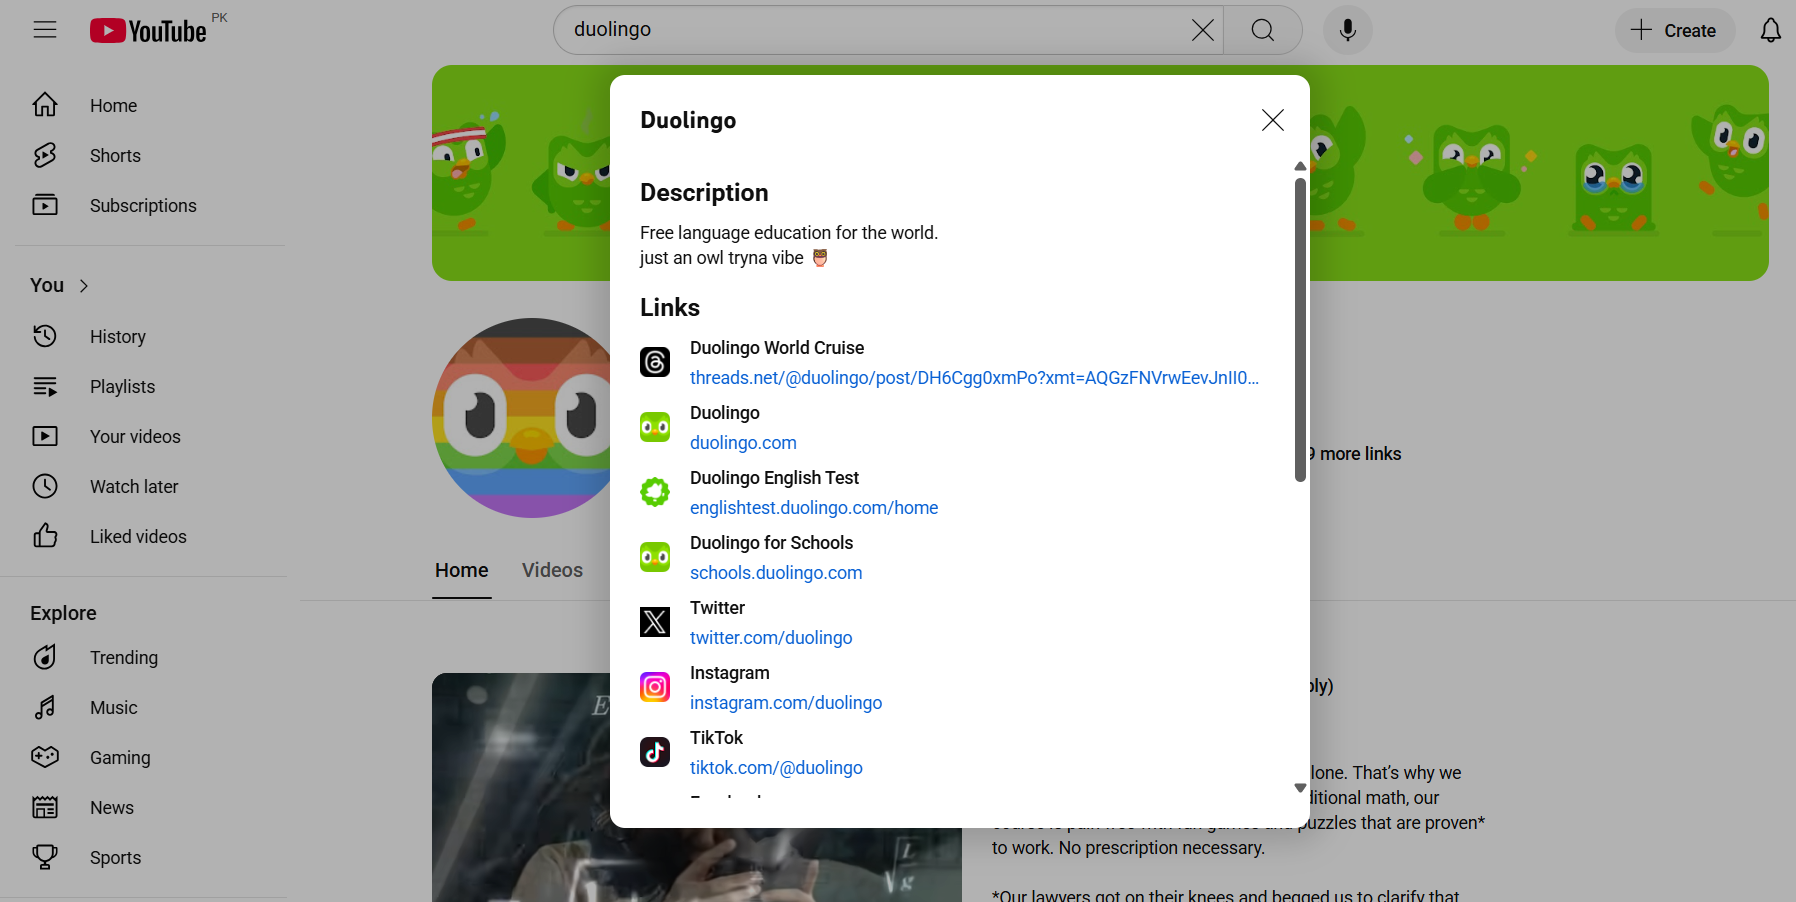Open the threads.net Duolingo World Cruise link

(x=974, y=378)
